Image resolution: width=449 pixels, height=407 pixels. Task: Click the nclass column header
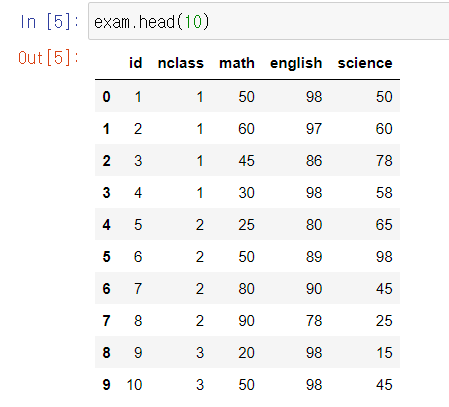pyautogui.click(x=181, y=63)
